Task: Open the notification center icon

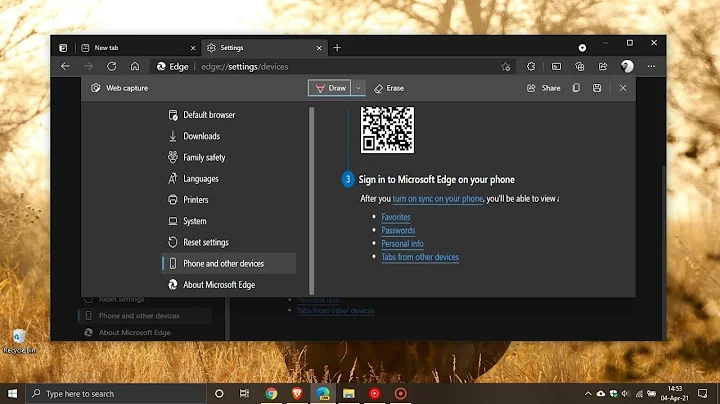Action: [703, 393]
